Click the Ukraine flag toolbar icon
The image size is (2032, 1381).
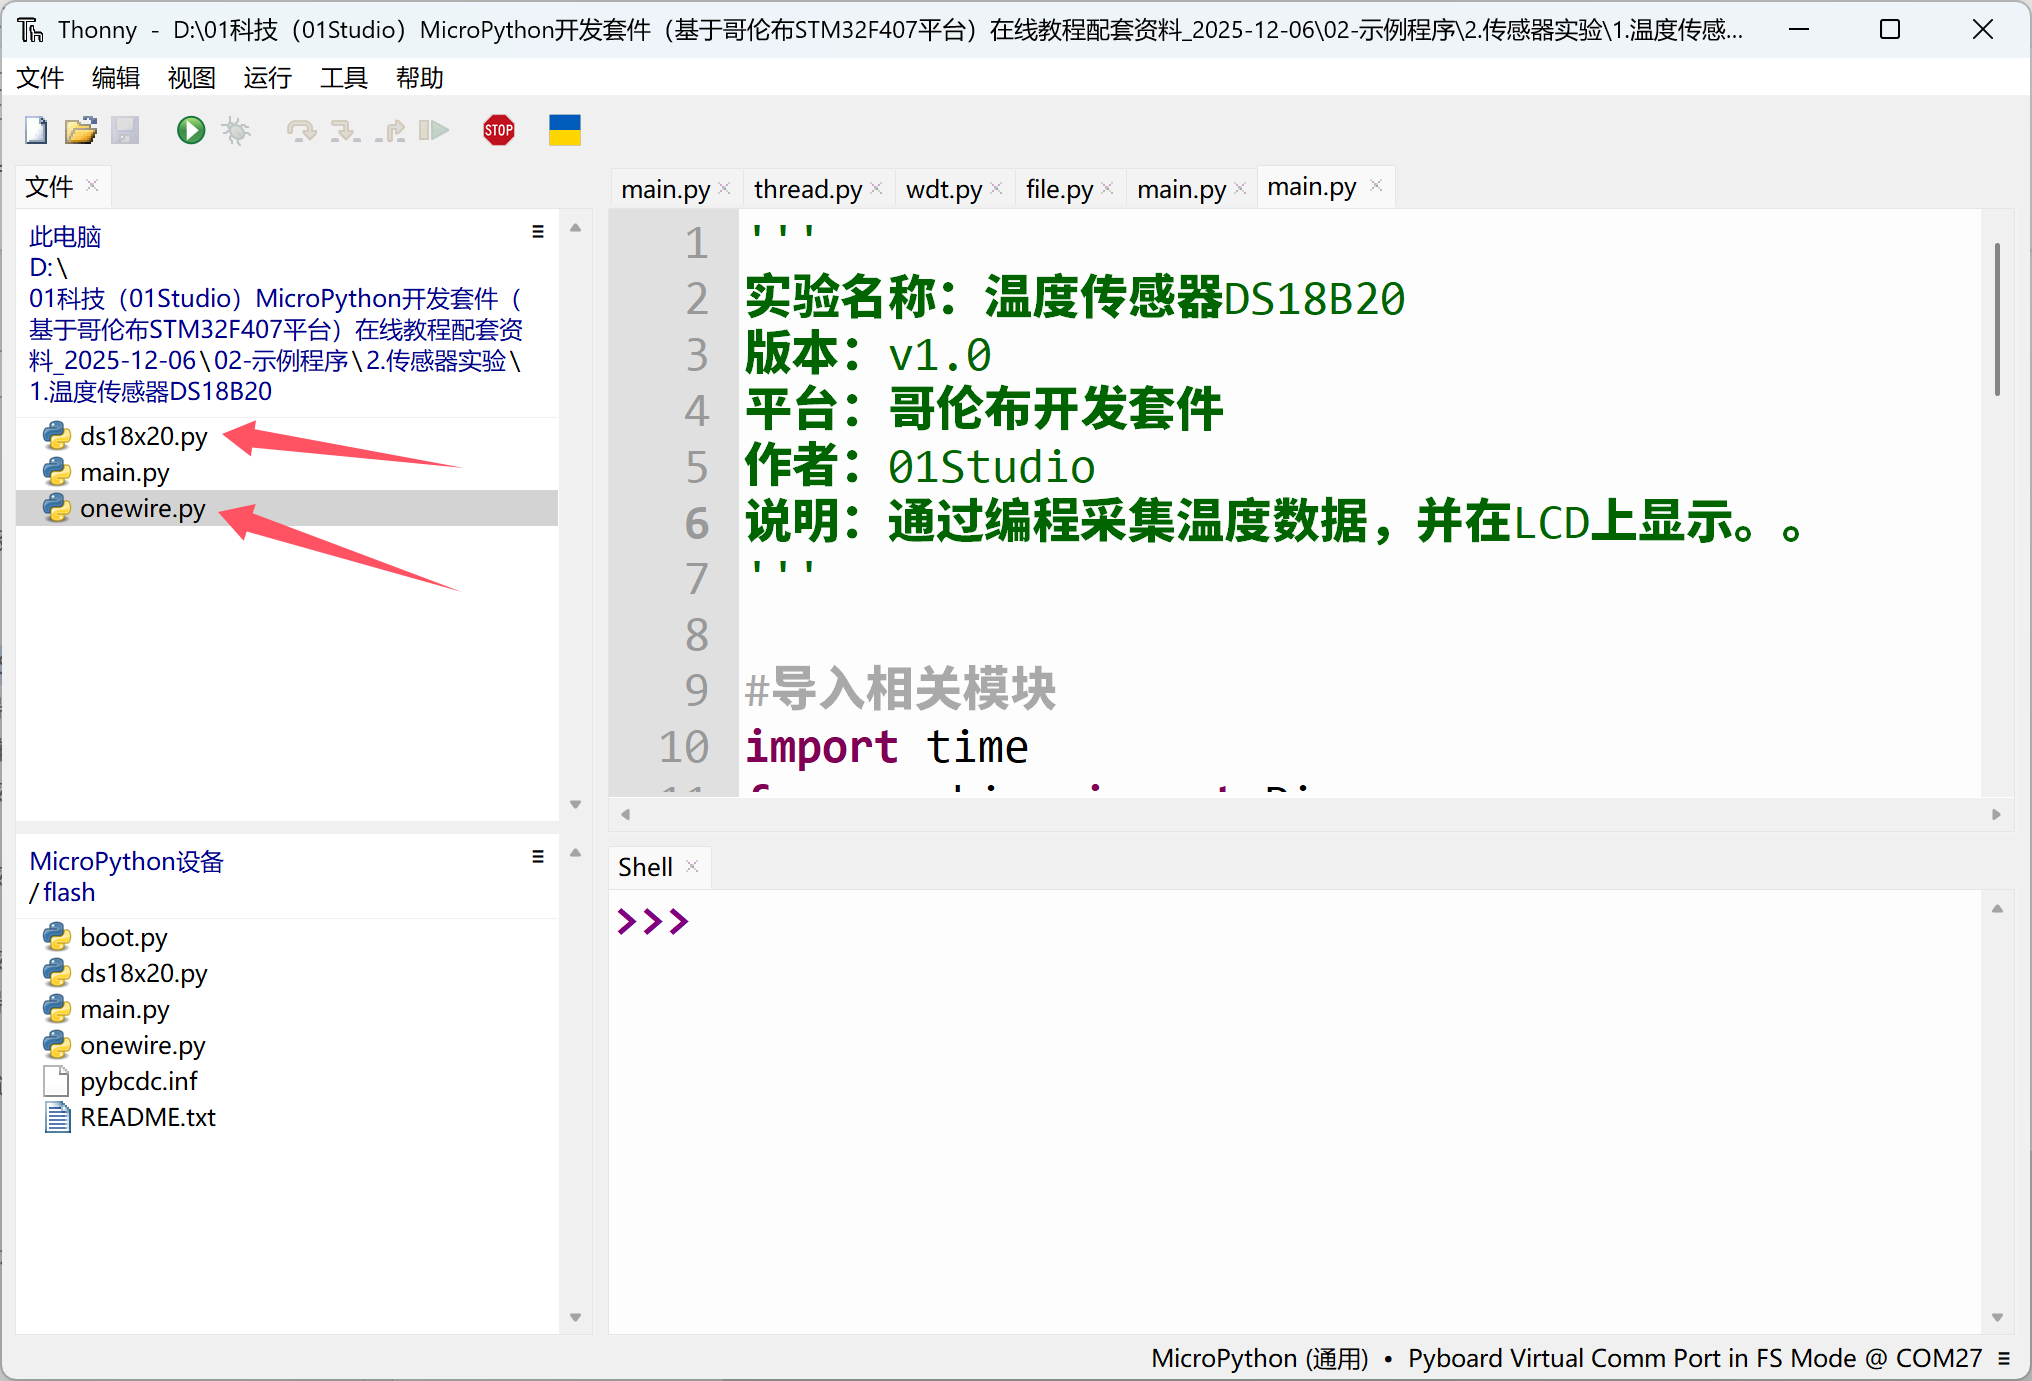click(564, 131)
